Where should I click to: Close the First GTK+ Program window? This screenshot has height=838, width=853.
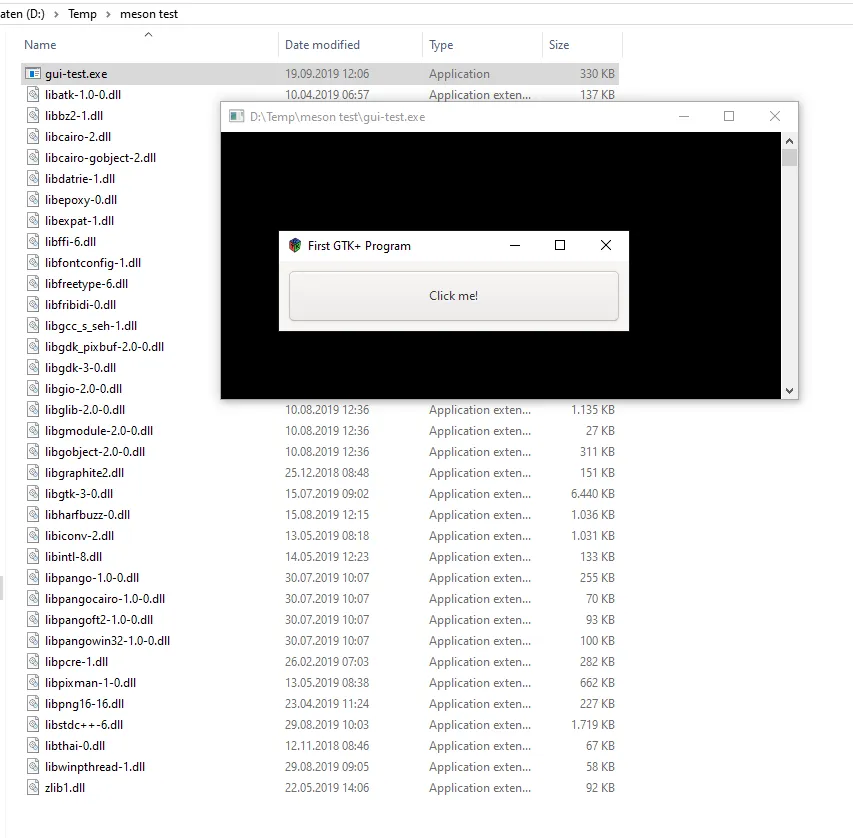click(x=605, y=245)
